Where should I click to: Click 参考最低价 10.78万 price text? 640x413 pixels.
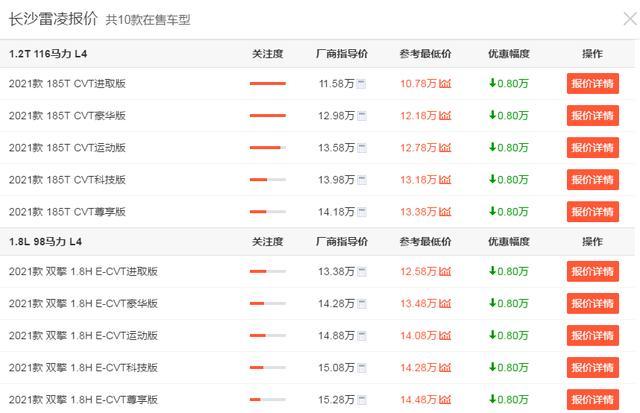tap(419, 83)
